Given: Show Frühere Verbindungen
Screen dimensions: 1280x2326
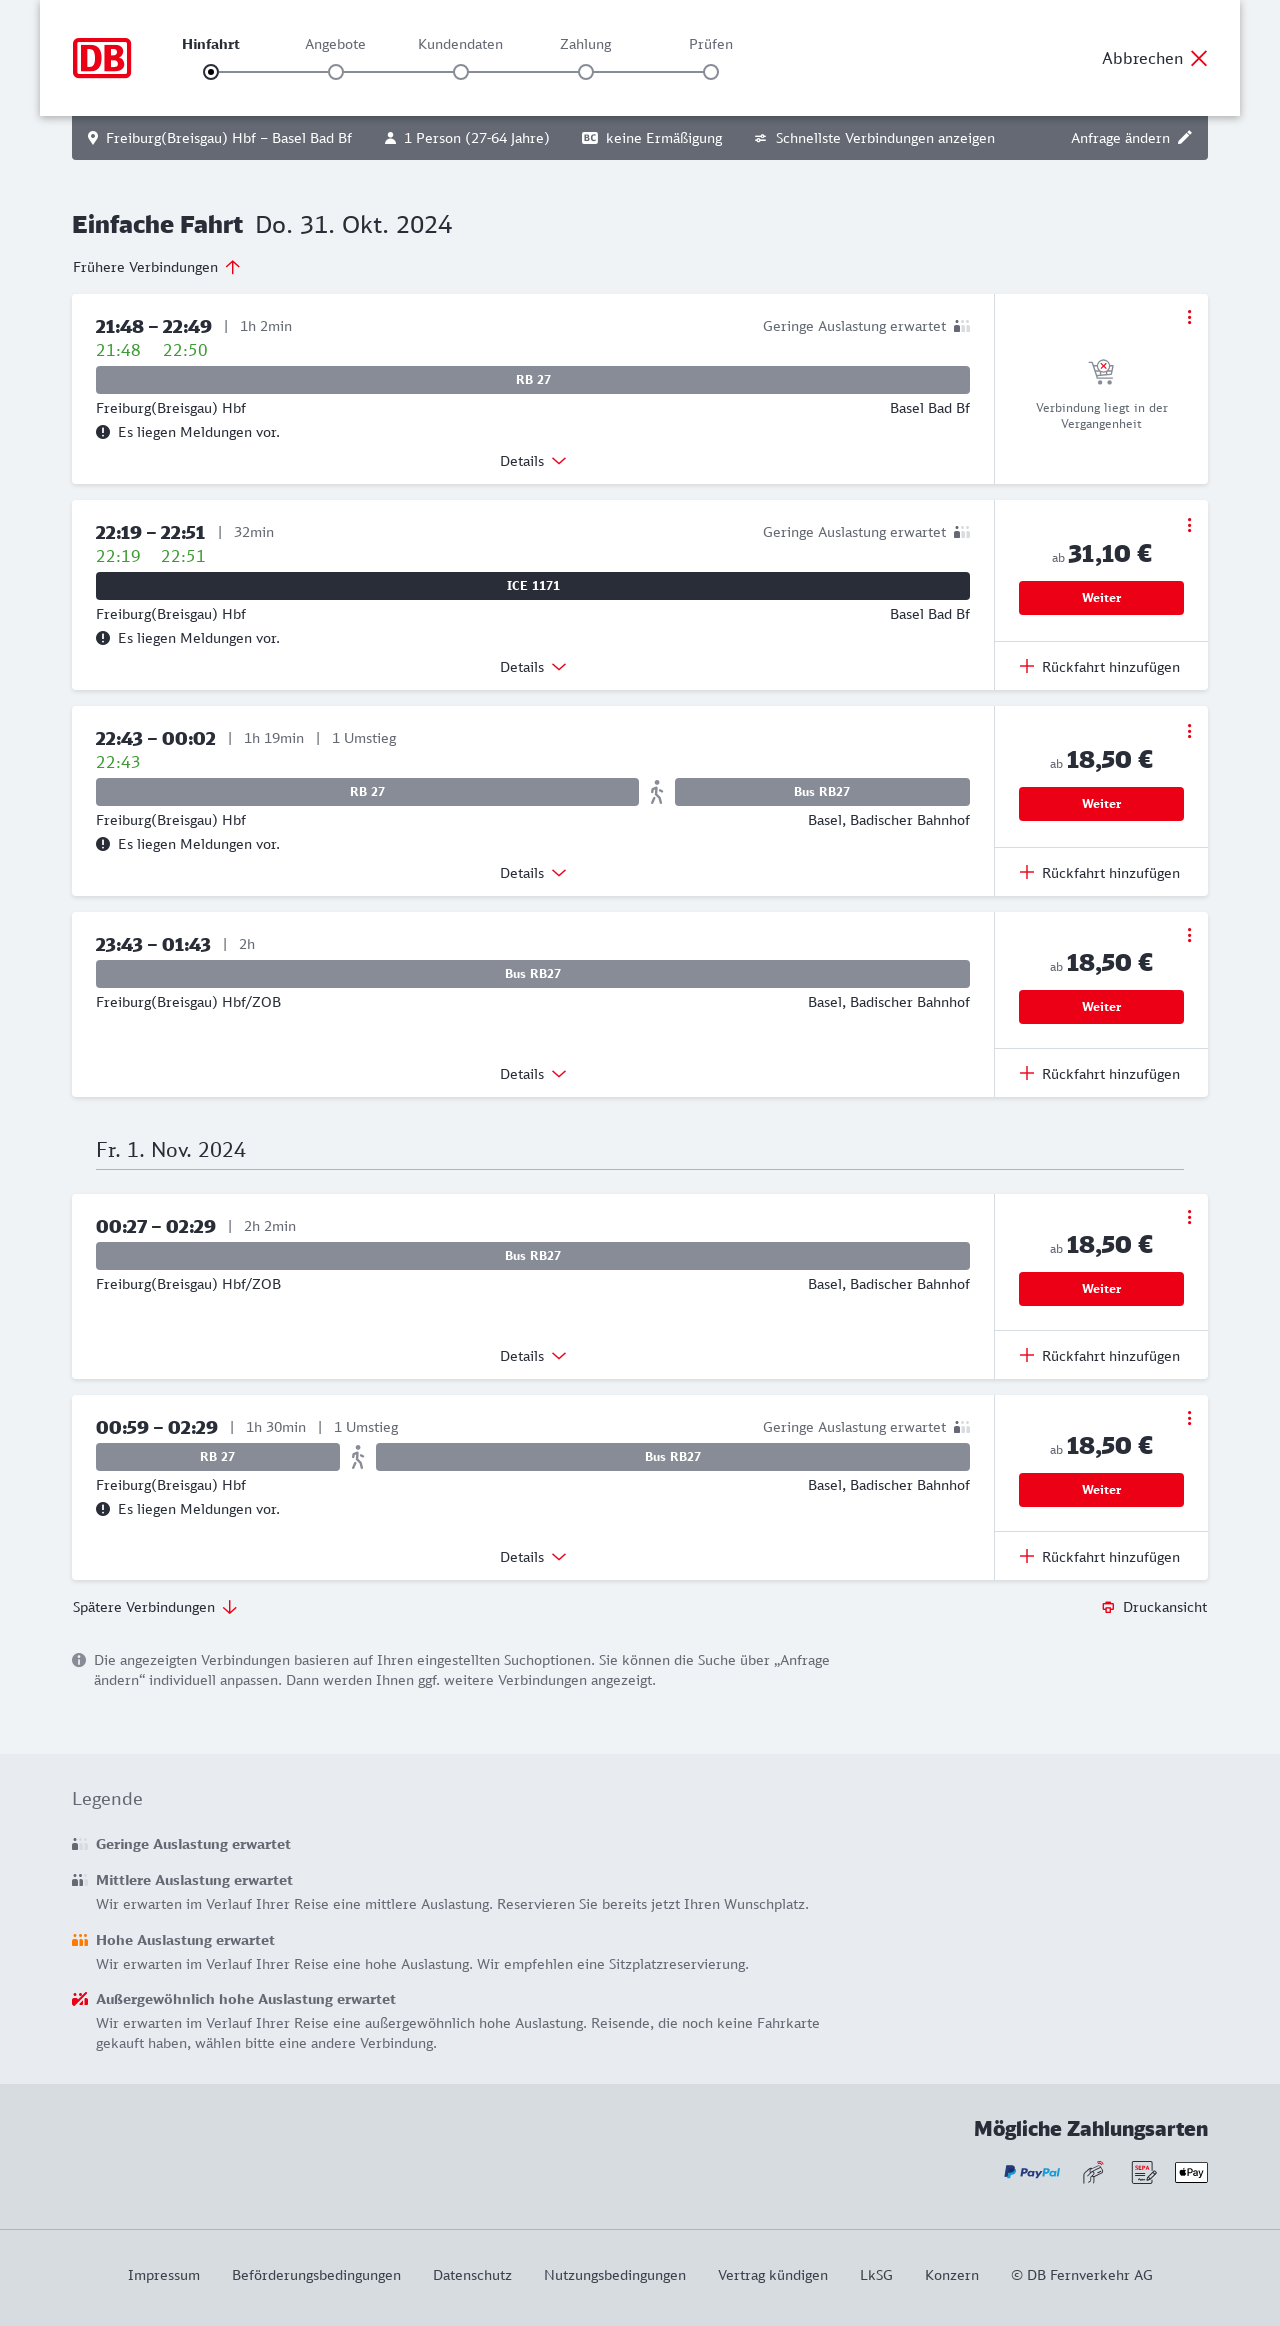Looking at the screenshot, I should pyautogui.click(x=156, y=267).
